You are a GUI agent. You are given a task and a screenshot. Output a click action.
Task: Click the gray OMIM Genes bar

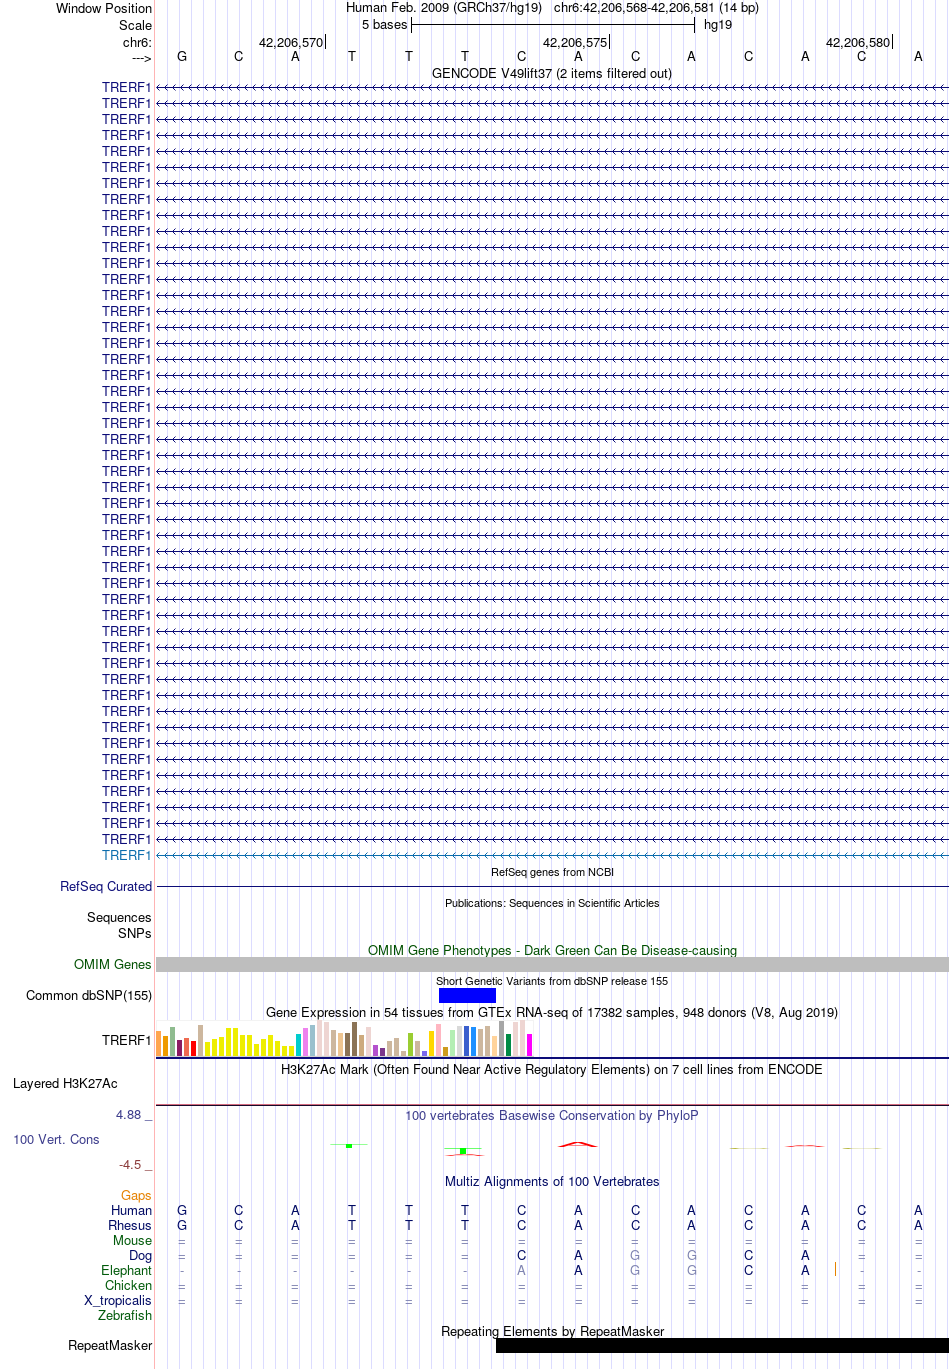click(552, 964)
